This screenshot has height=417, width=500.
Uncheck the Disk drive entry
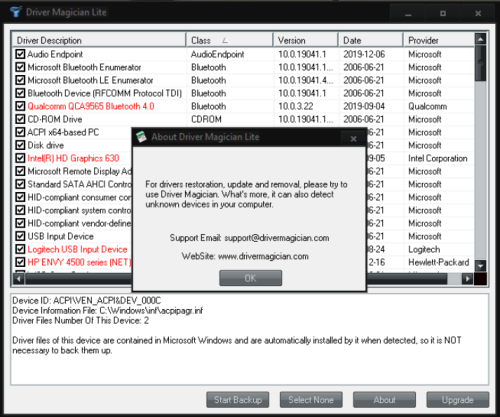click(20, 145)
